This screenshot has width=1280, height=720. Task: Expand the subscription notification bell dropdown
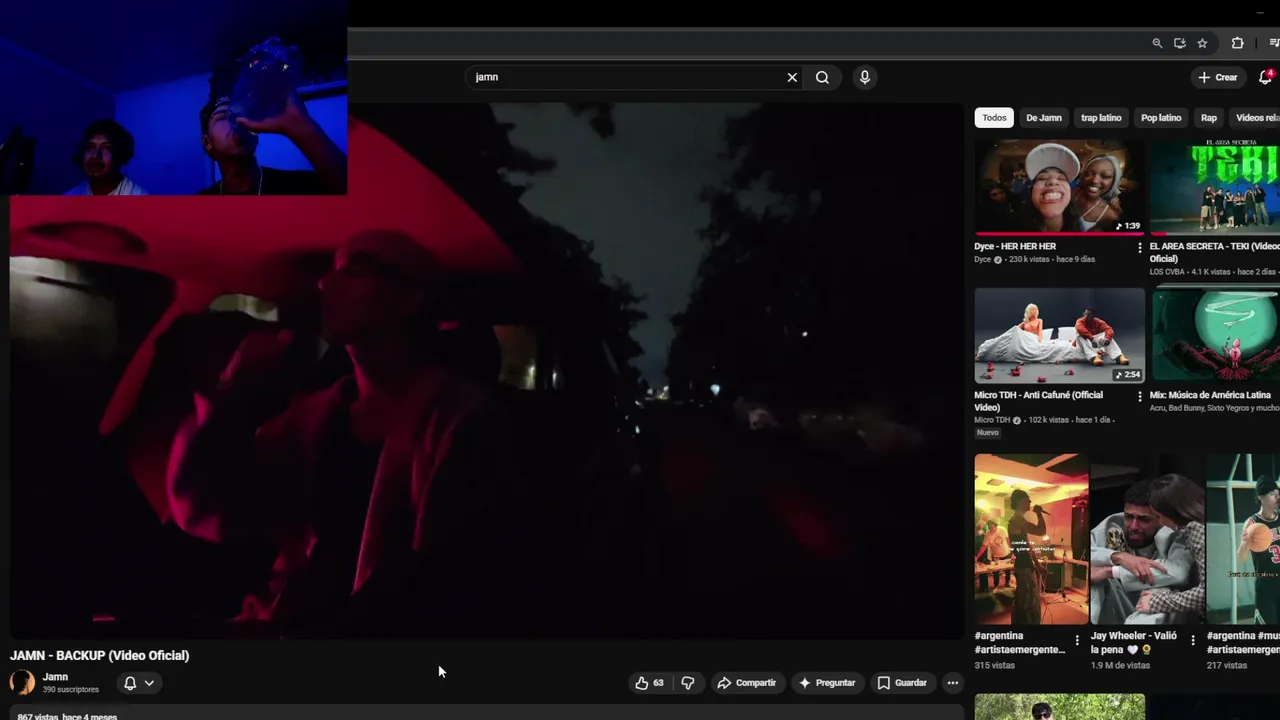coord(139,683)
